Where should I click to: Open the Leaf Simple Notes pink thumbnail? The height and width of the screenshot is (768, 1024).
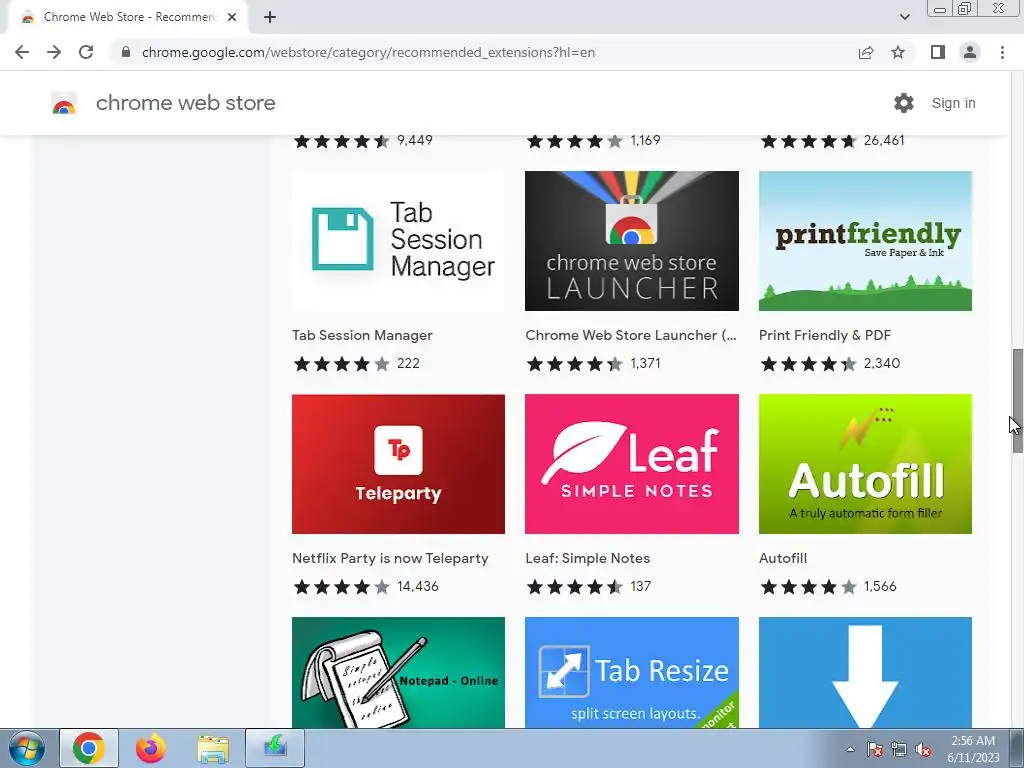632,464
